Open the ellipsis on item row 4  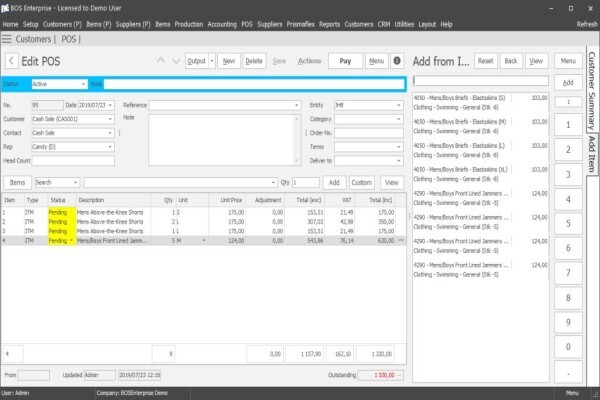click(400, 240)
